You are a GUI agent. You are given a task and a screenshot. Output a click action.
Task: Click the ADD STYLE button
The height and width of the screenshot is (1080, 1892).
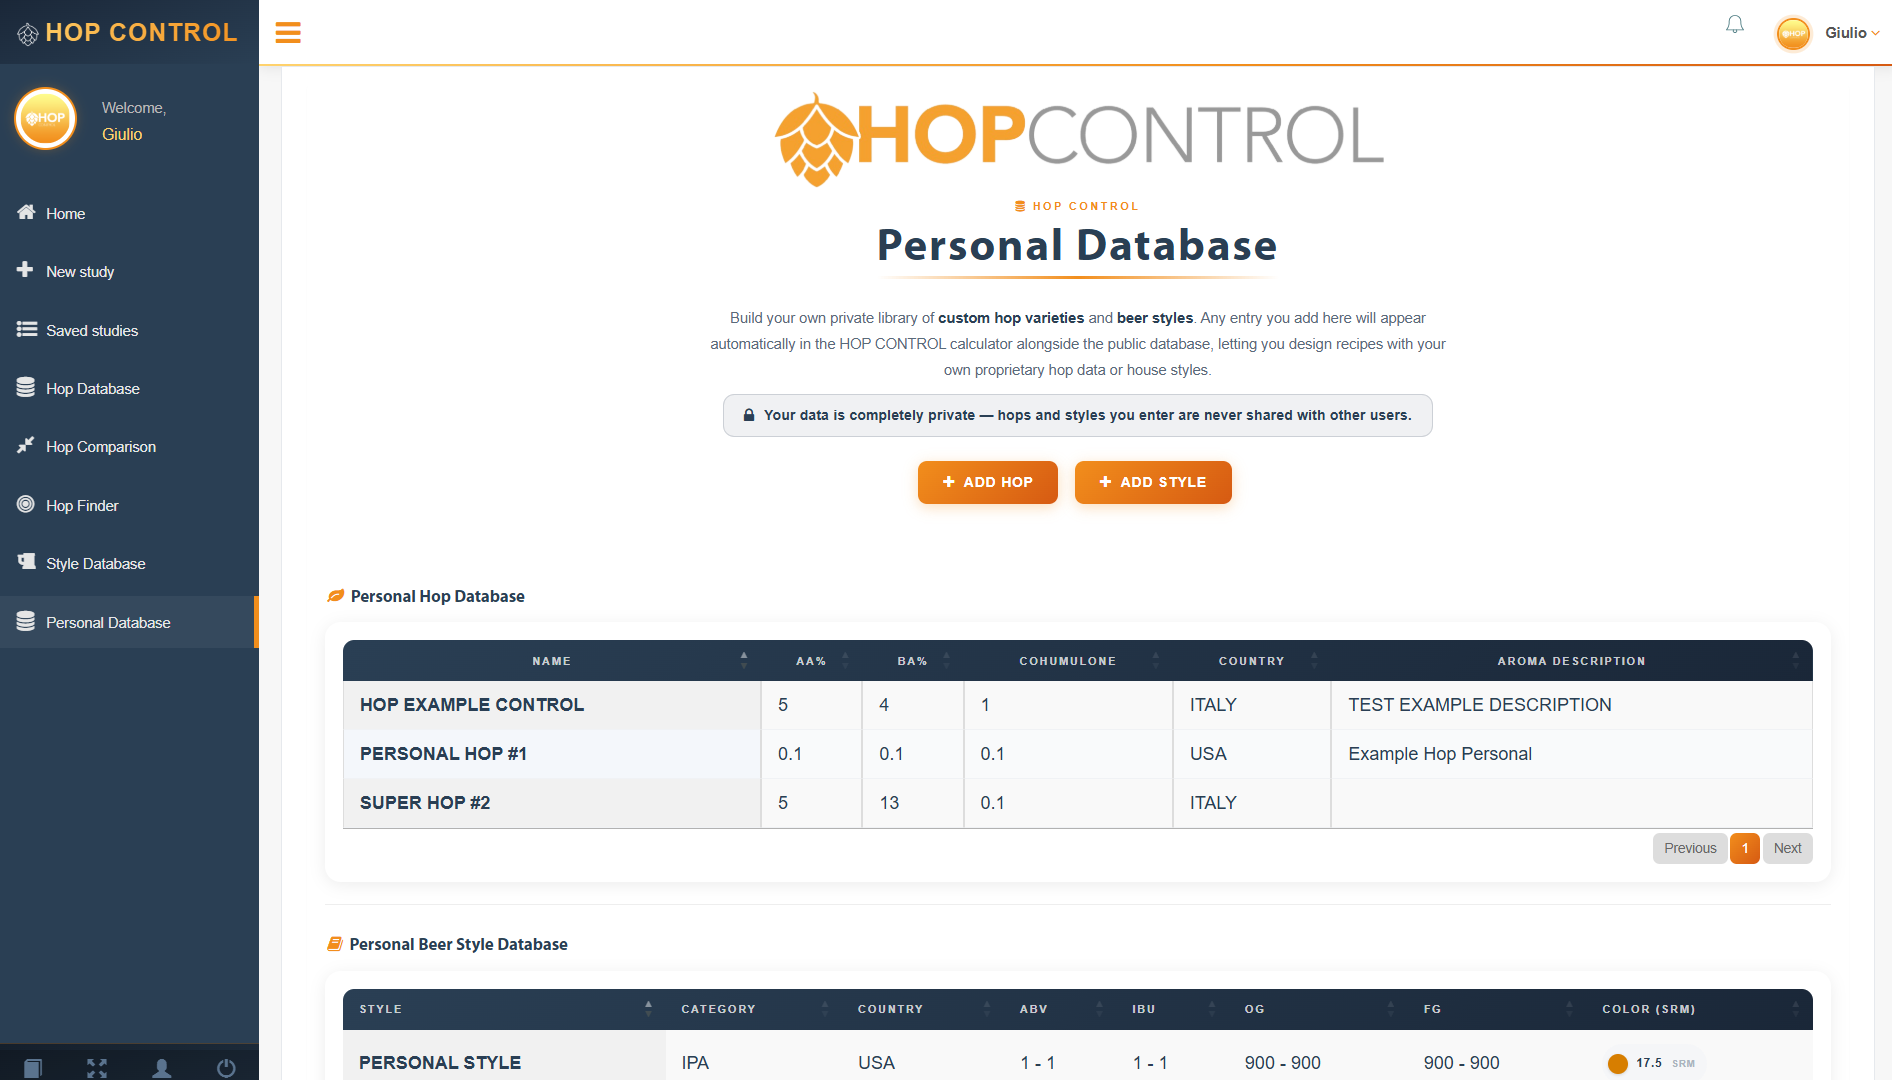1153,482
